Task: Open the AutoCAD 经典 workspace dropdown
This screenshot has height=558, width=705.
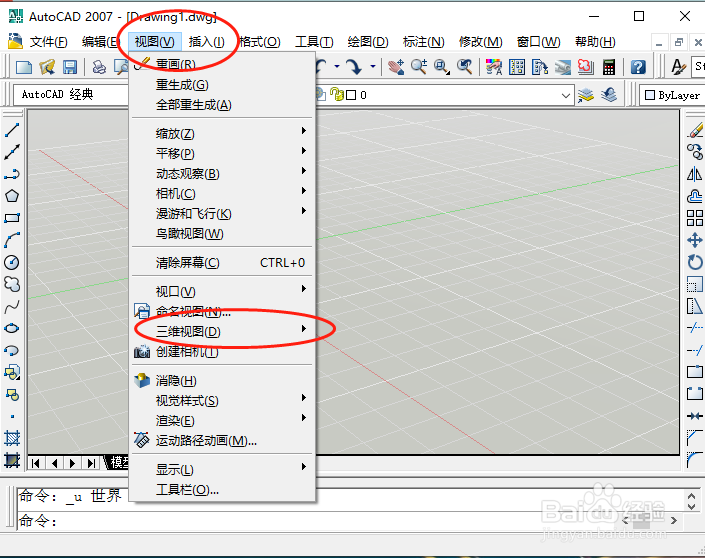Action: tap(71, 94)
